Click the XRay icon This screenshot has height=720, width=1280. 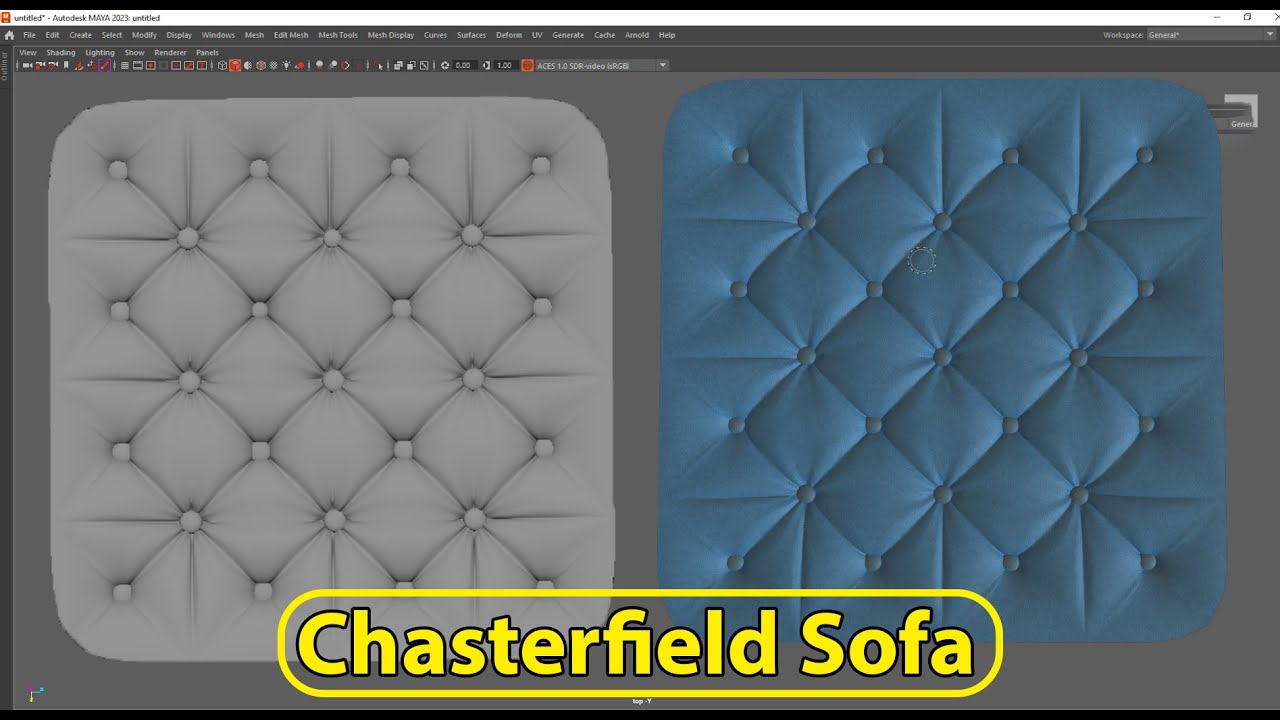pos(398,65)
